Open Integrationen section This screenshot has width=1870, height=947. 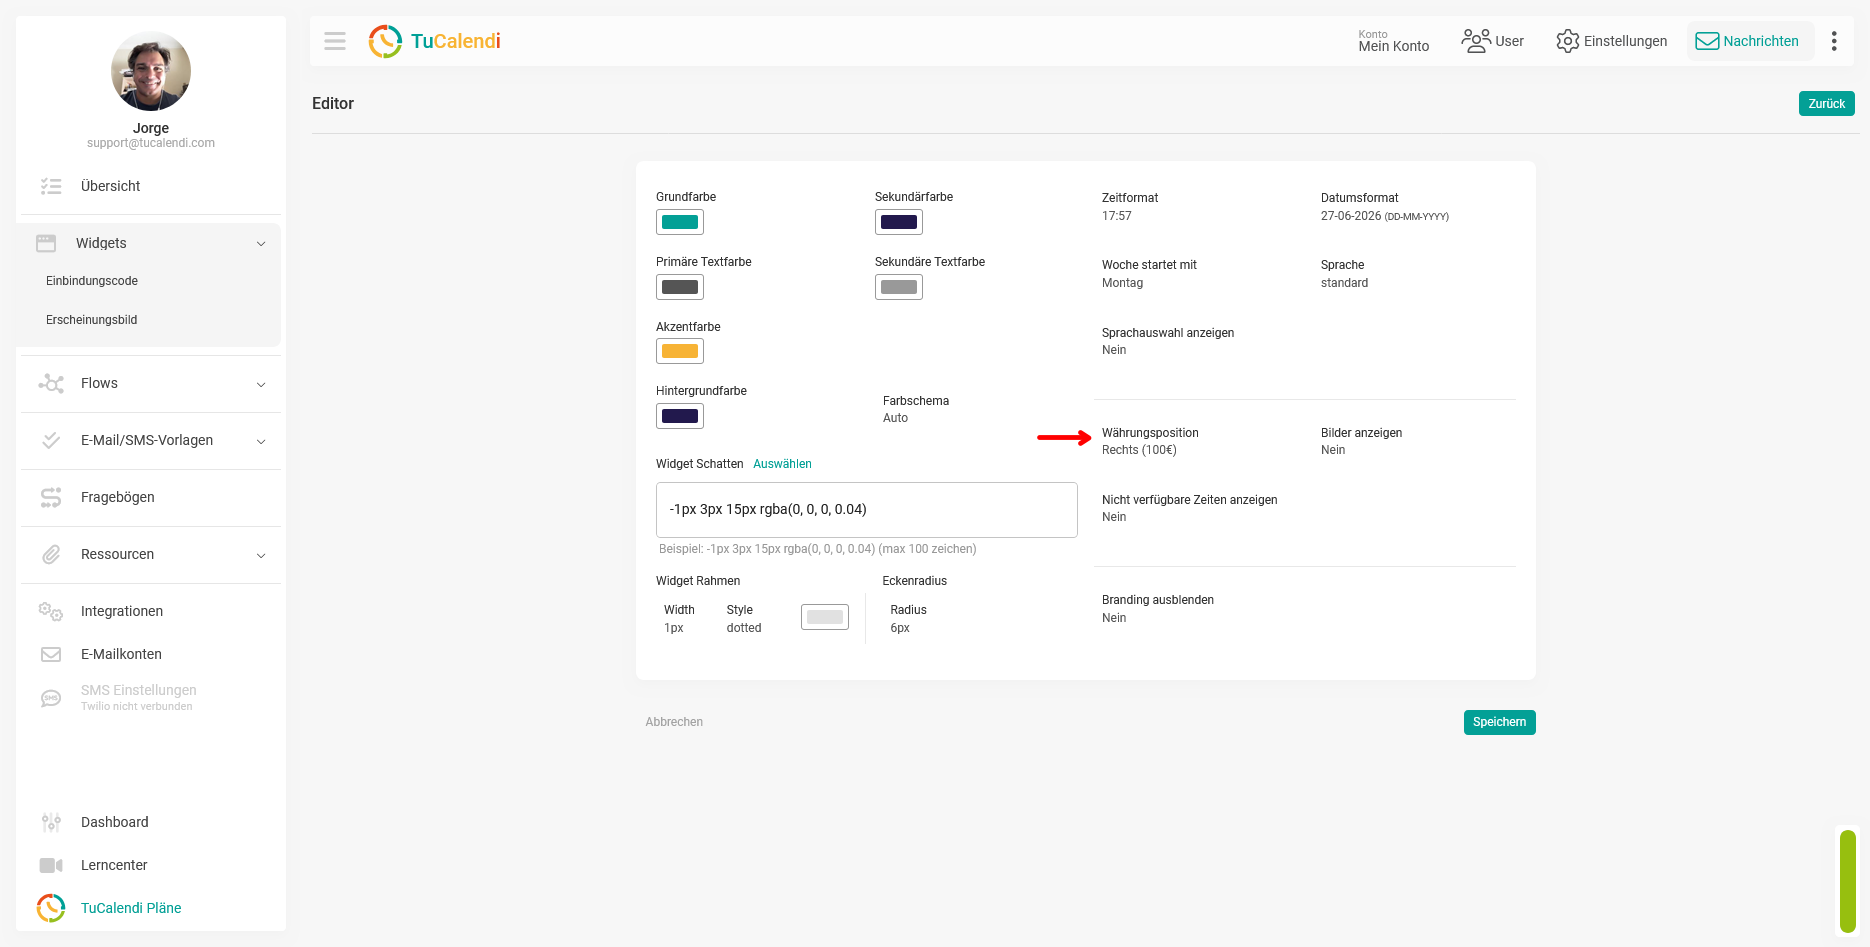122,611
